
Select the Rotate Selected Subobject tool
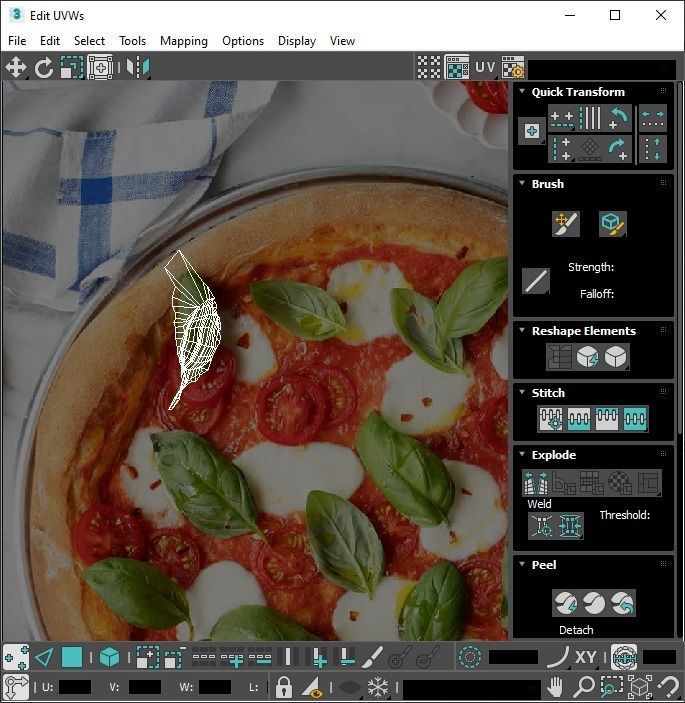pyautogui.click(x=43, y=68)
